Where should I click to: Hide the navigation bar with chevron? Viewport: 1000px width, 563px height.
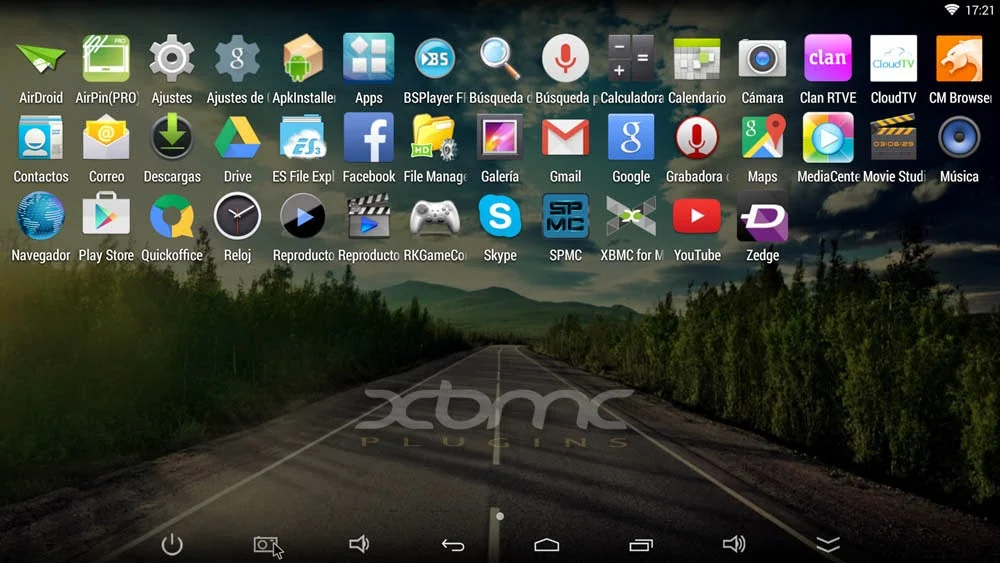pyautogui.click(x=828, y=544)
